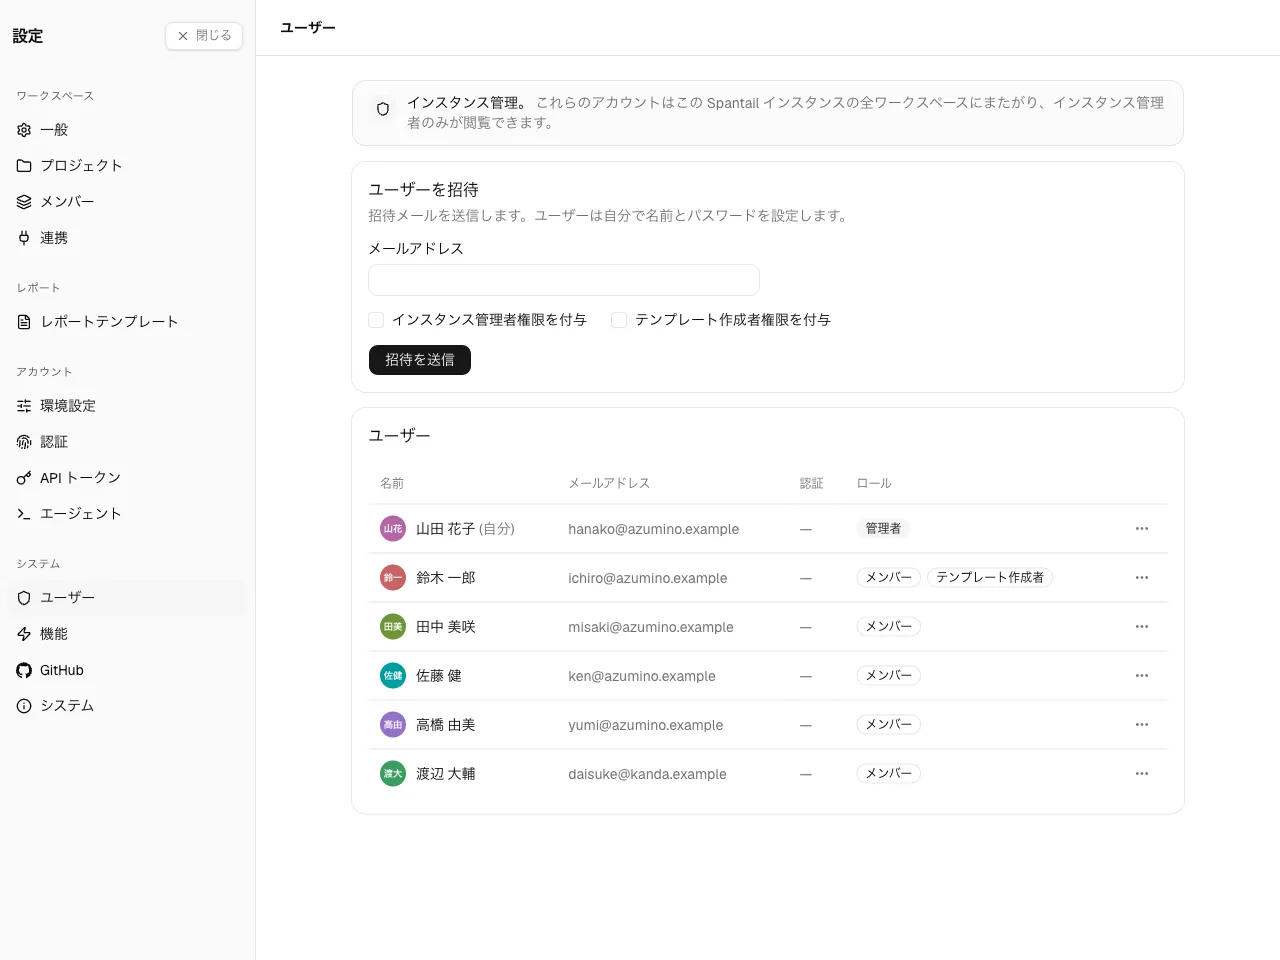Open actions menu for 高橋 由美
The width and height of the screenshot is (1280, 960).
[1142, 725]
